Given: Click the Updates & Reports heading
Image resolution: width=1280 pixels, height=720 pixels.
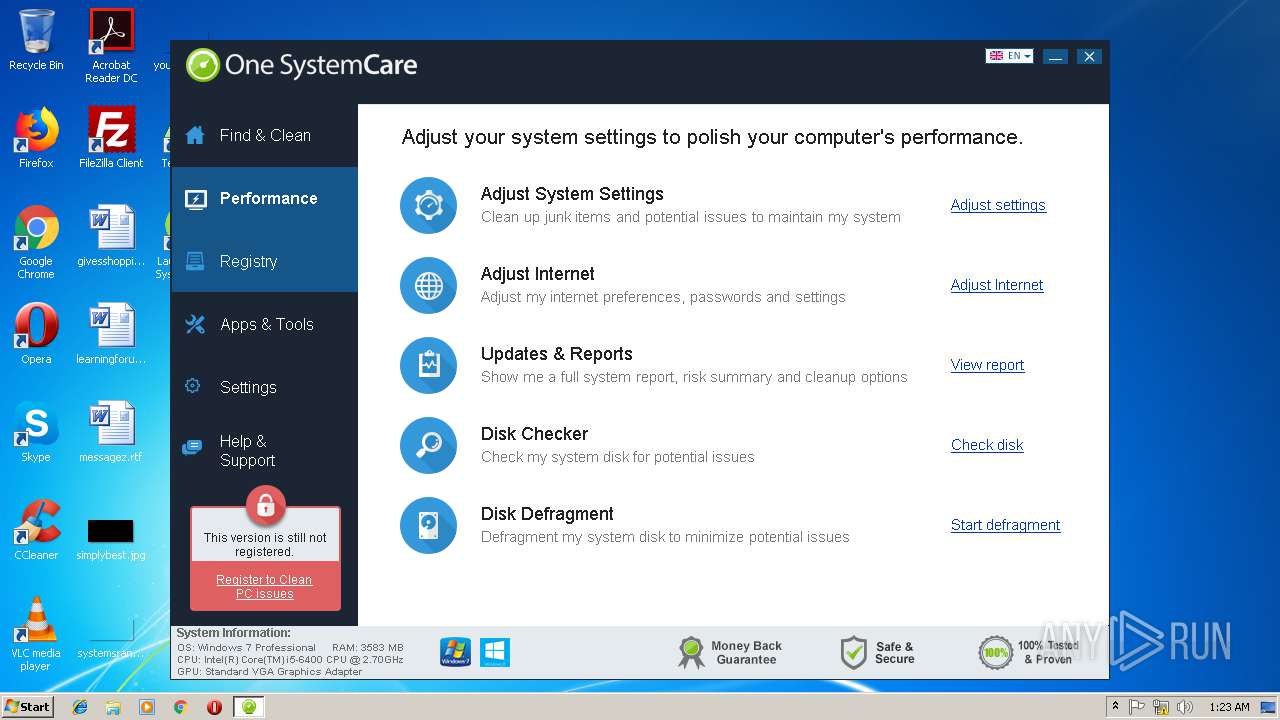Looking at the screenshot, I should click(x=556, y=354).
